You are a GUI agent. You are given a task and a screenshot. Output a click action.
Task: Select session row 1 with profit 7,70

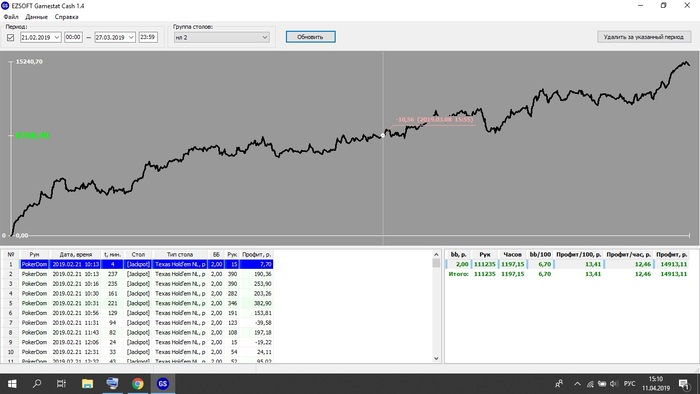[x=138, y=264]
